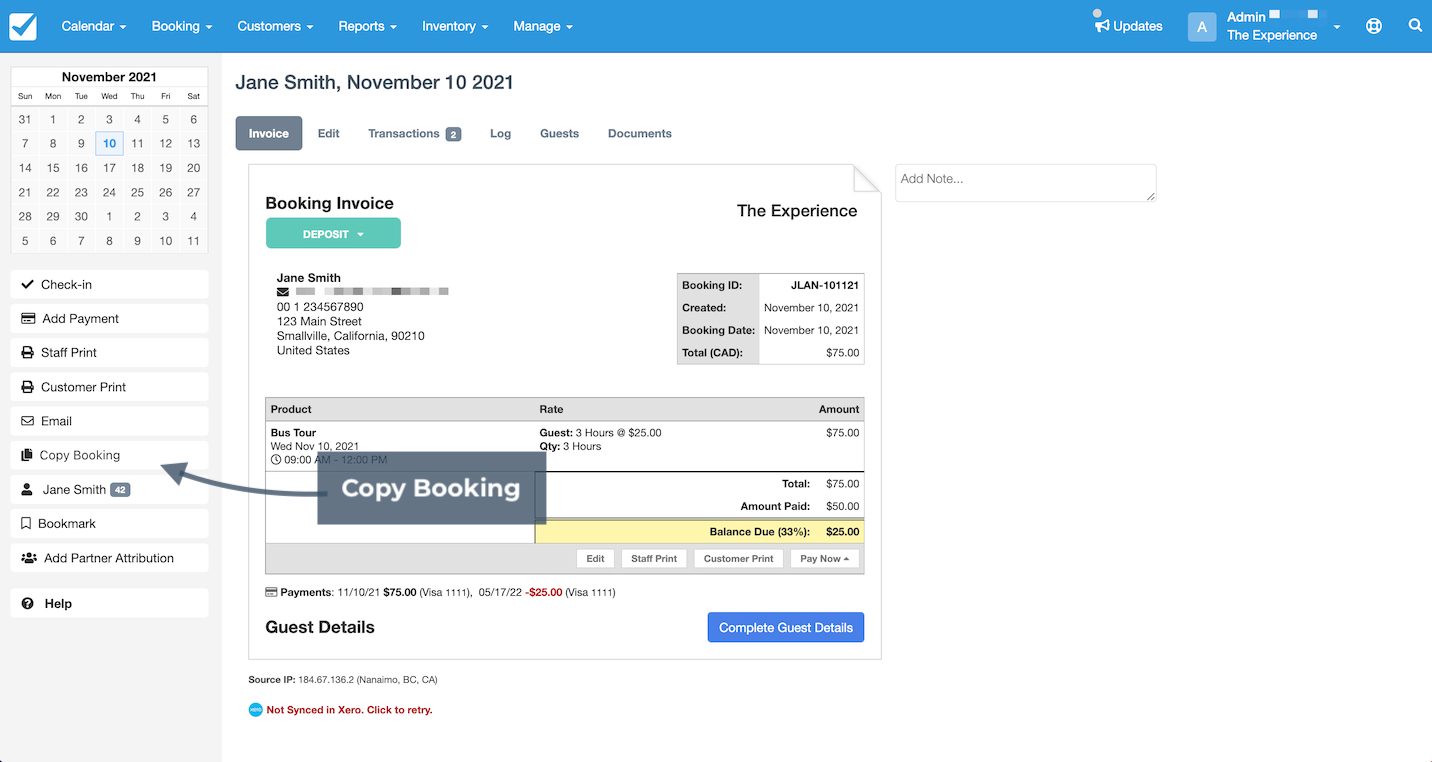Viewport: 1432px width, 762px height.
Task: Open Updates megaphone notifications
Action: pos(1128,26)
